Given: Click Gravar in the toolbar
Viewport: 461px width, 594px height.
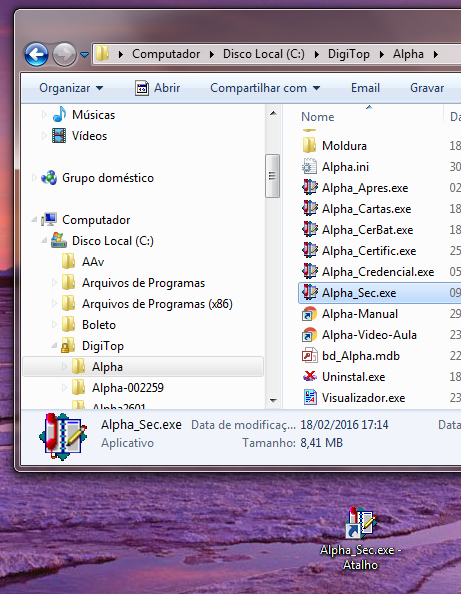Looking at the screenshot, I should tap(427, 88).
